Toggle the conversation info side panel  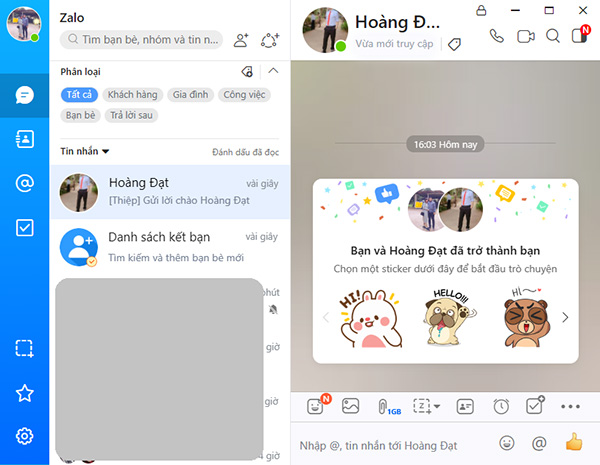[579, 36]
